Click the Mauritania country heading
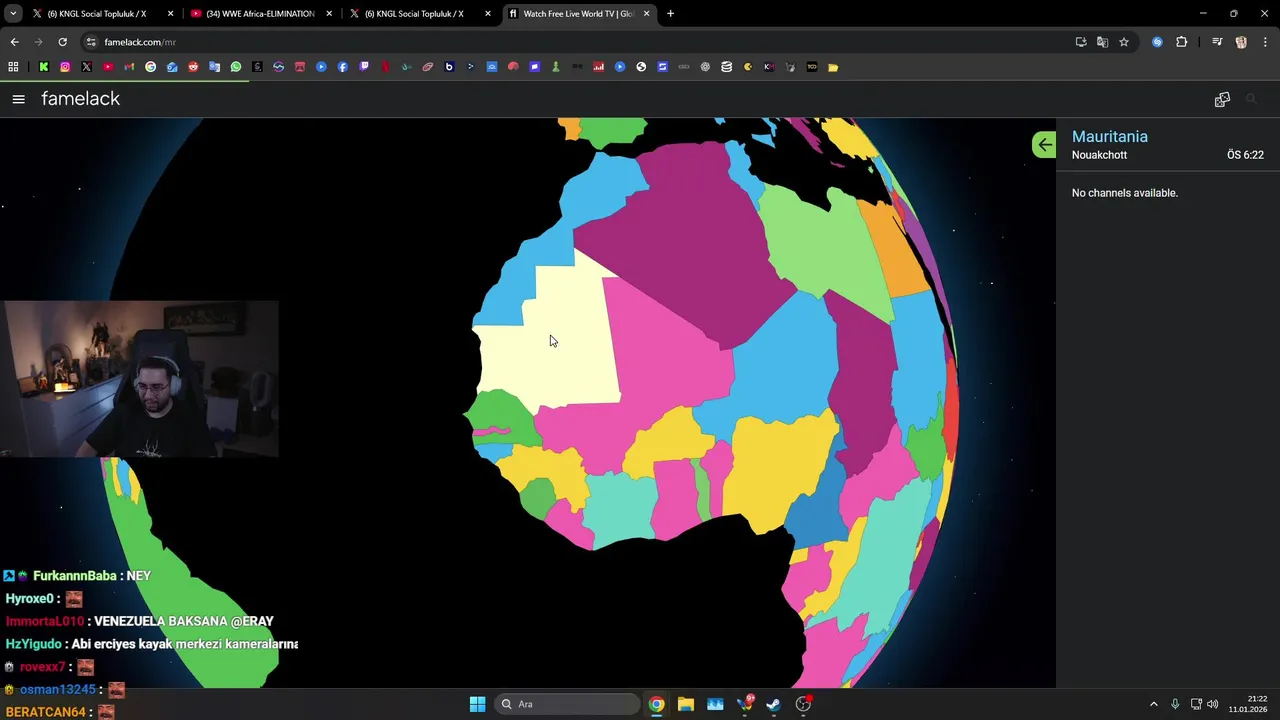 click(x=1109, y=136)
